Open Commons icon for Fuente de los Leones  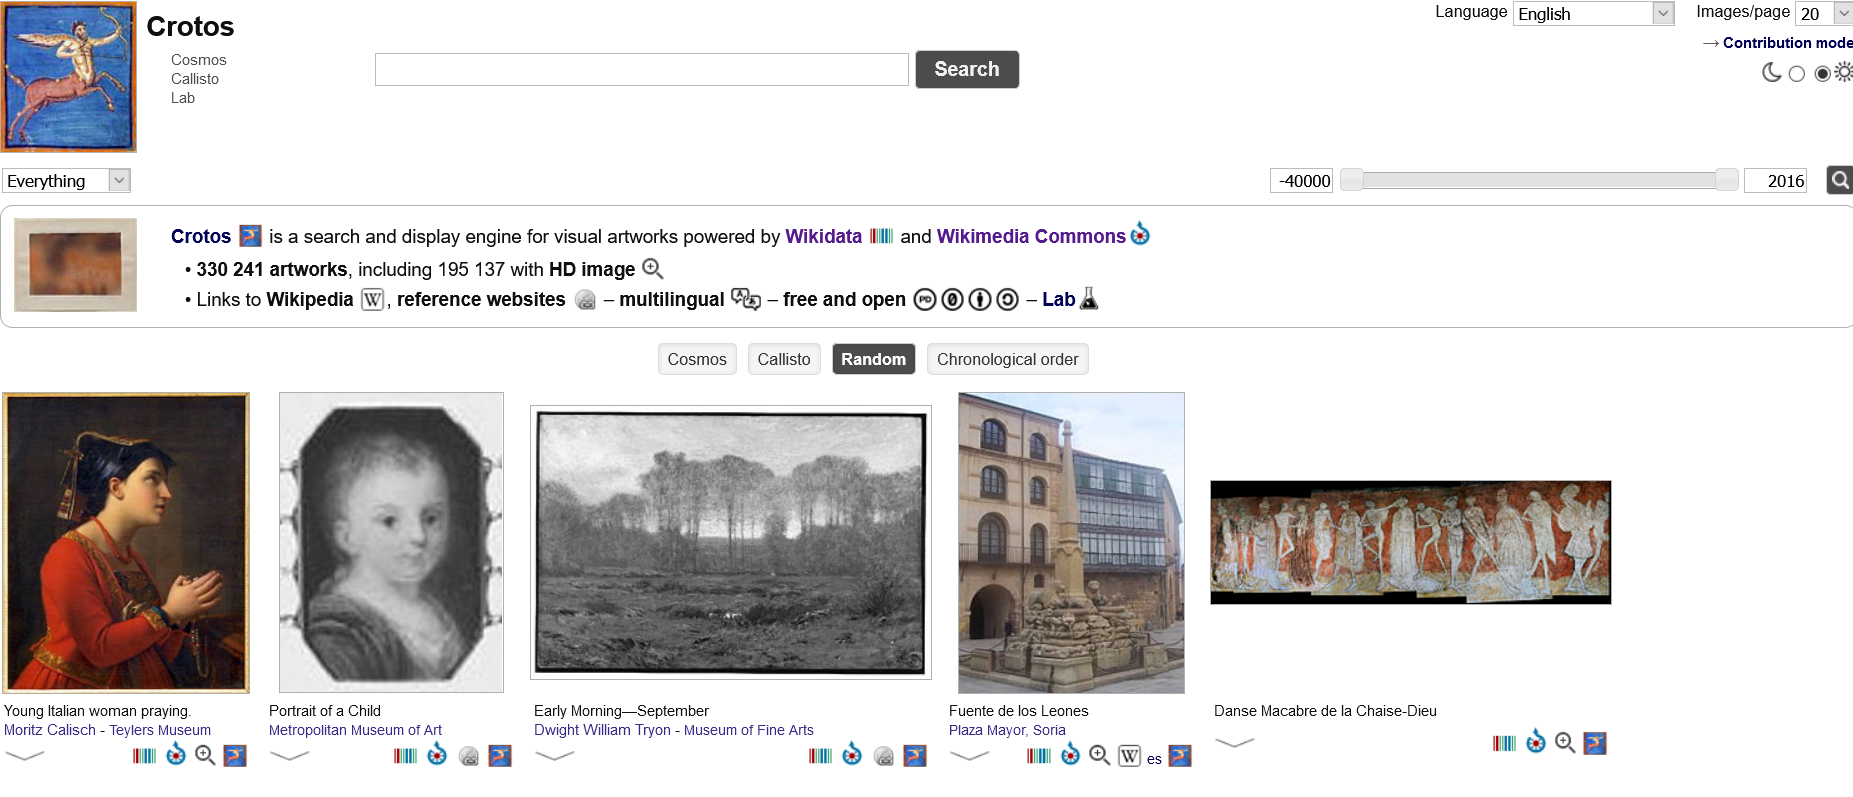pyautogui.click(x=1070, y=754)
